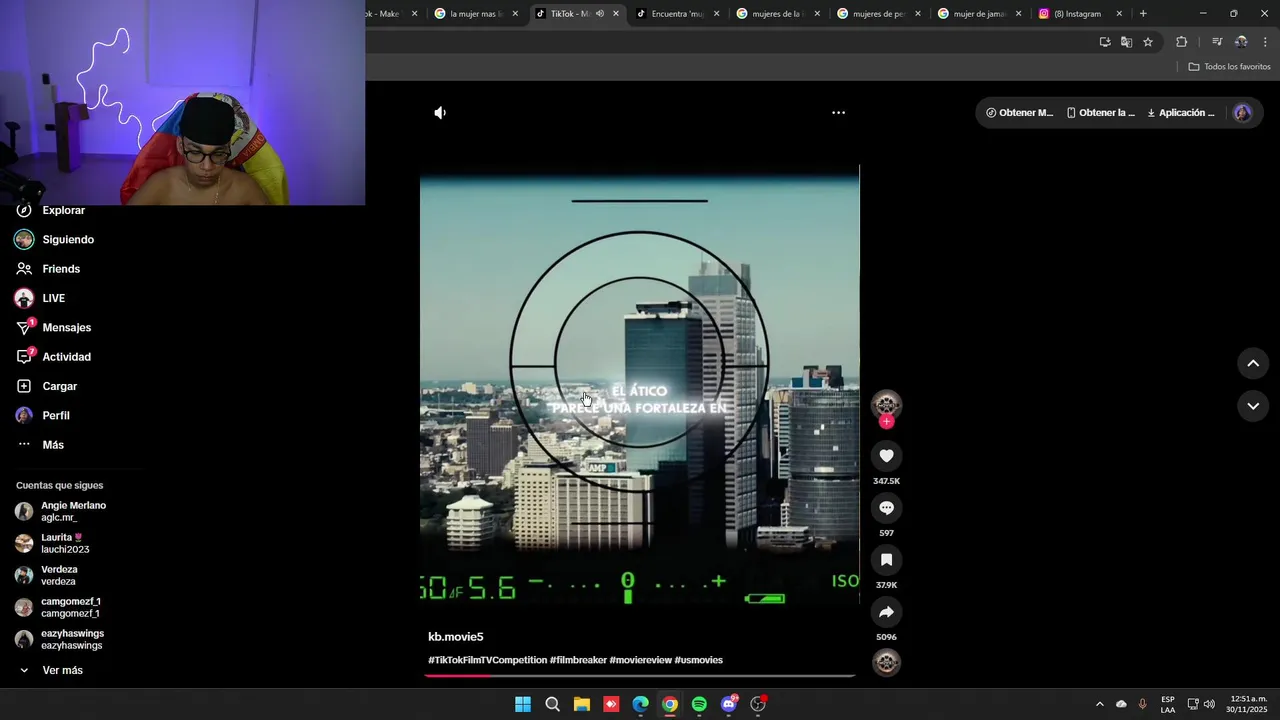The width and height of the screenshot is (1280, 720).
Task: Open the creator avatar beside the video
Action: 886,403
